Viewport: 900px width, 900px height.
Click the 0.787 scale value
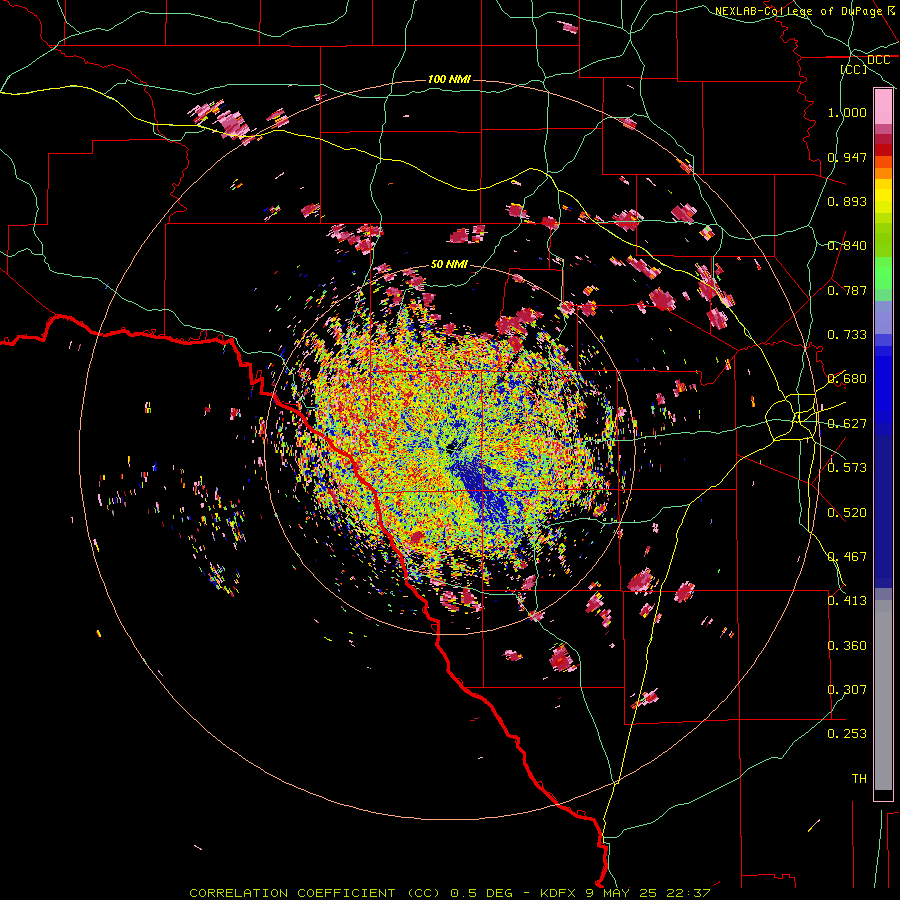pos(847,290)
